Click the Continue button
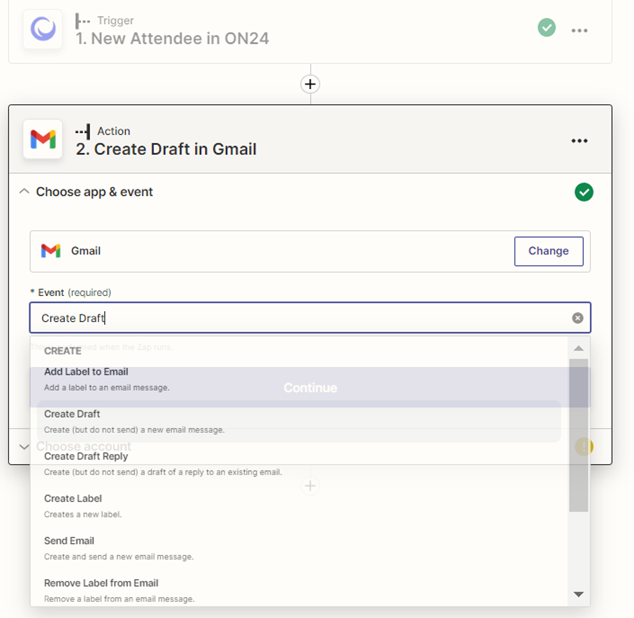The height and width of the screenshot is (618, 634). click(310, 387)
